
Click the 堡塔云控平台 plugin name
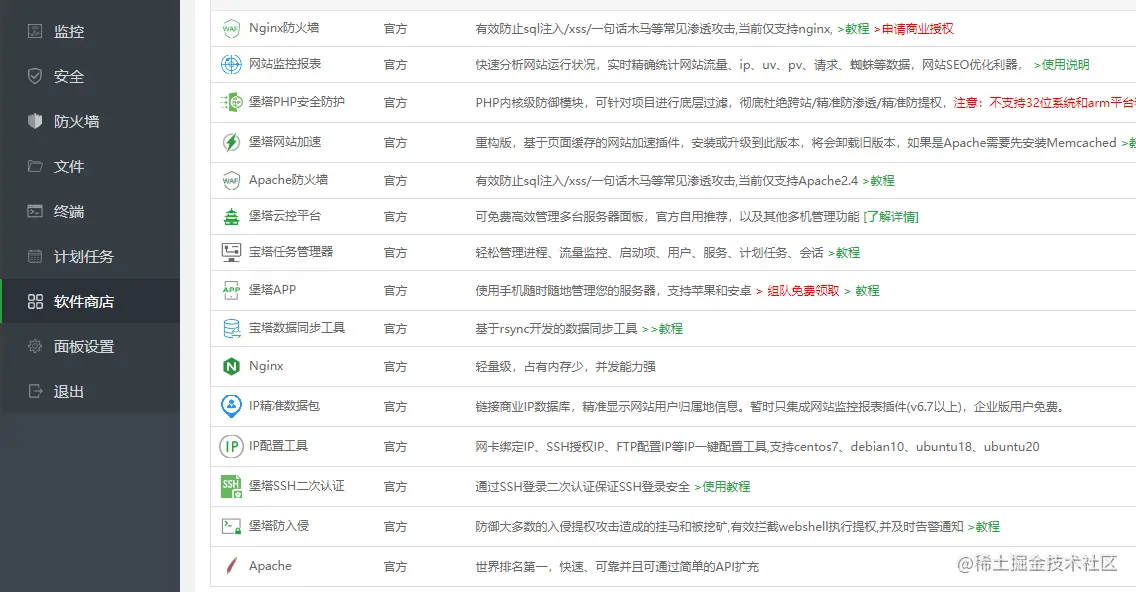(x=285, y=215)
